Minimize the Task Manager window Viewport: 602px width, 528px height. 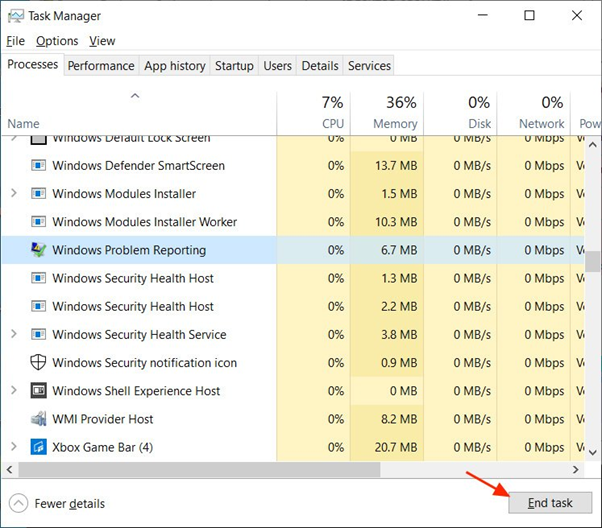[483, 15]
